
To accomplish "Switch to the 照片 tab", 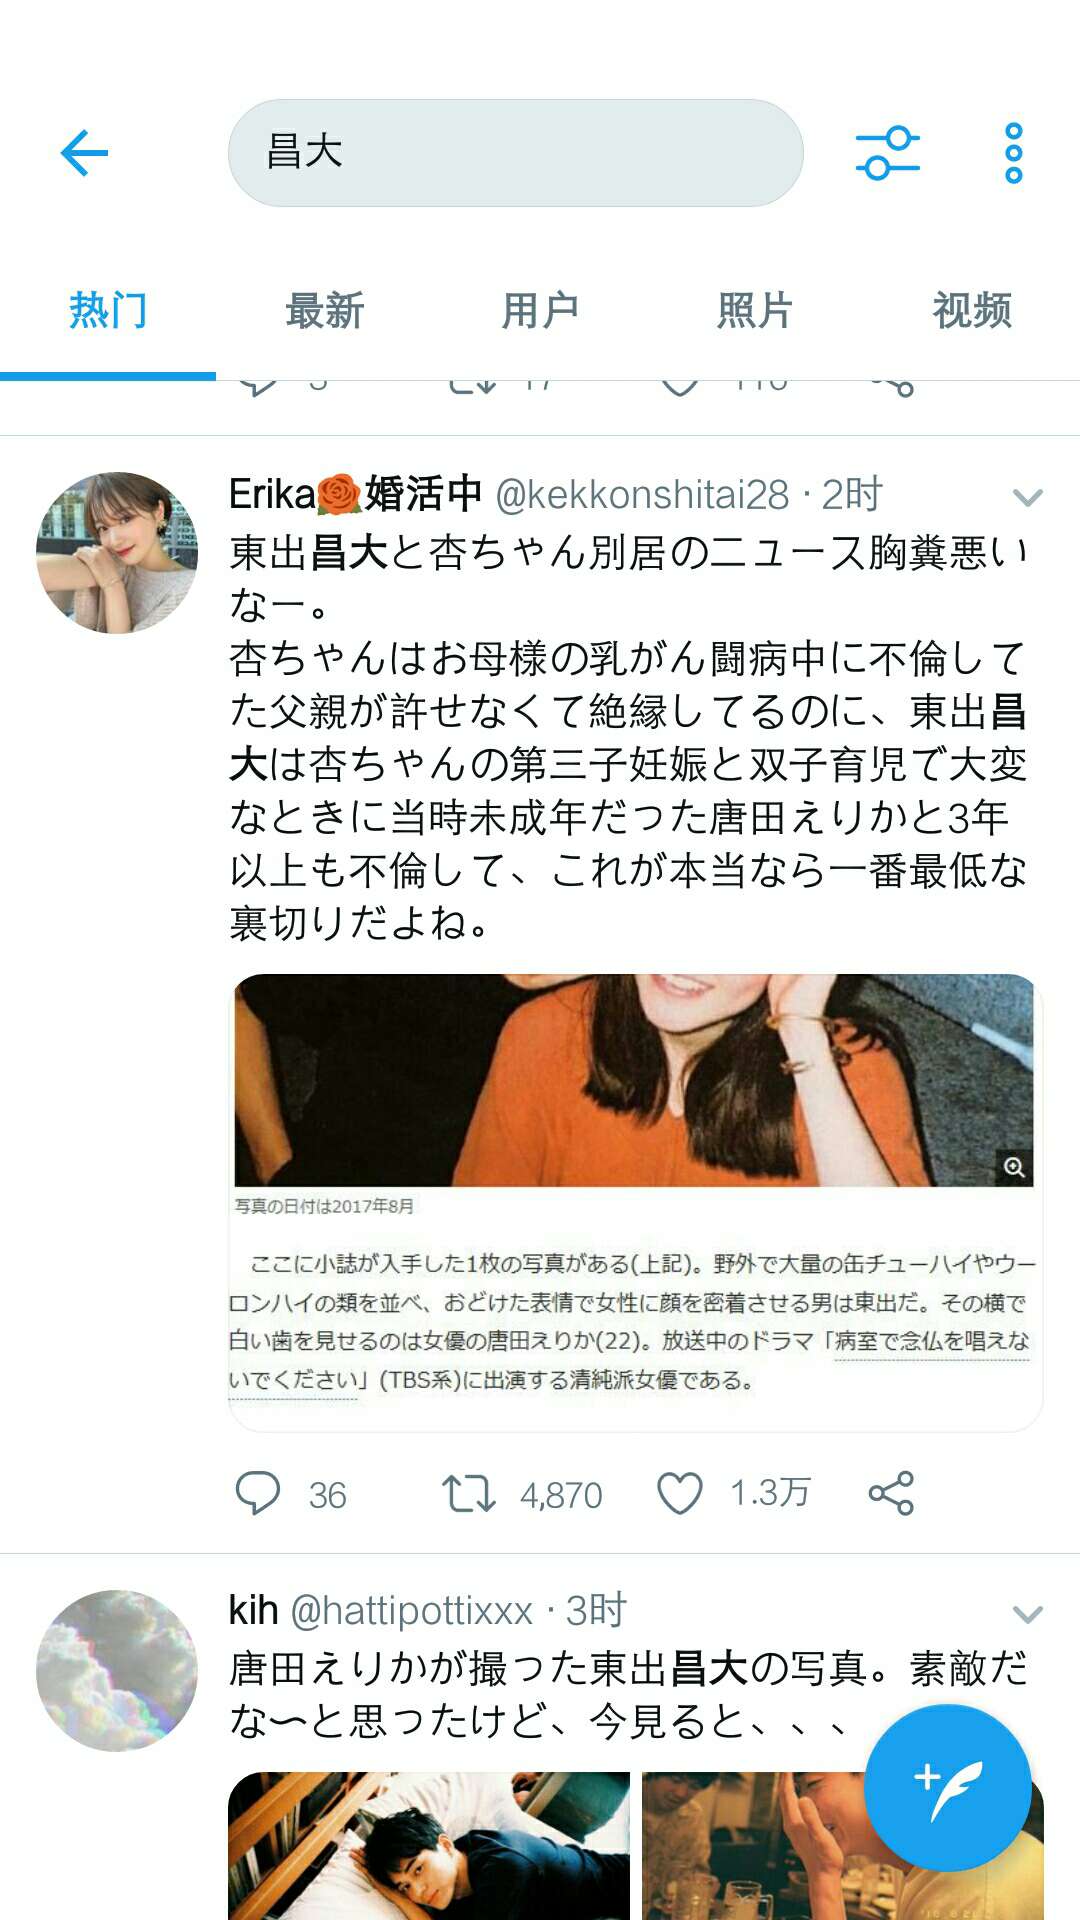I will coord(756,311).
